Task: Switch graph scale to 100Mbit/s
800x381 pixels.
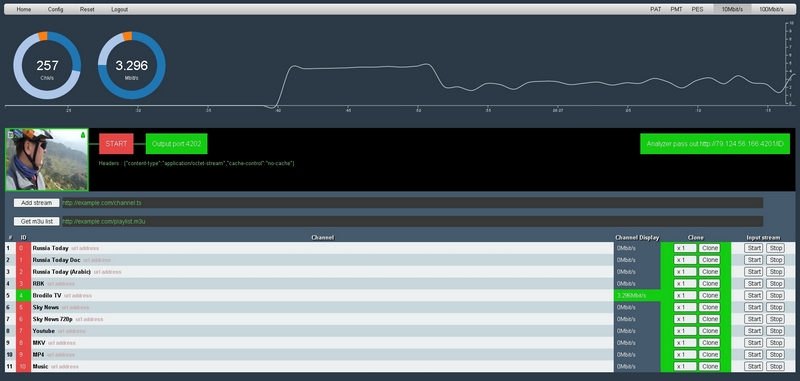Action: (x=771, y=9)
